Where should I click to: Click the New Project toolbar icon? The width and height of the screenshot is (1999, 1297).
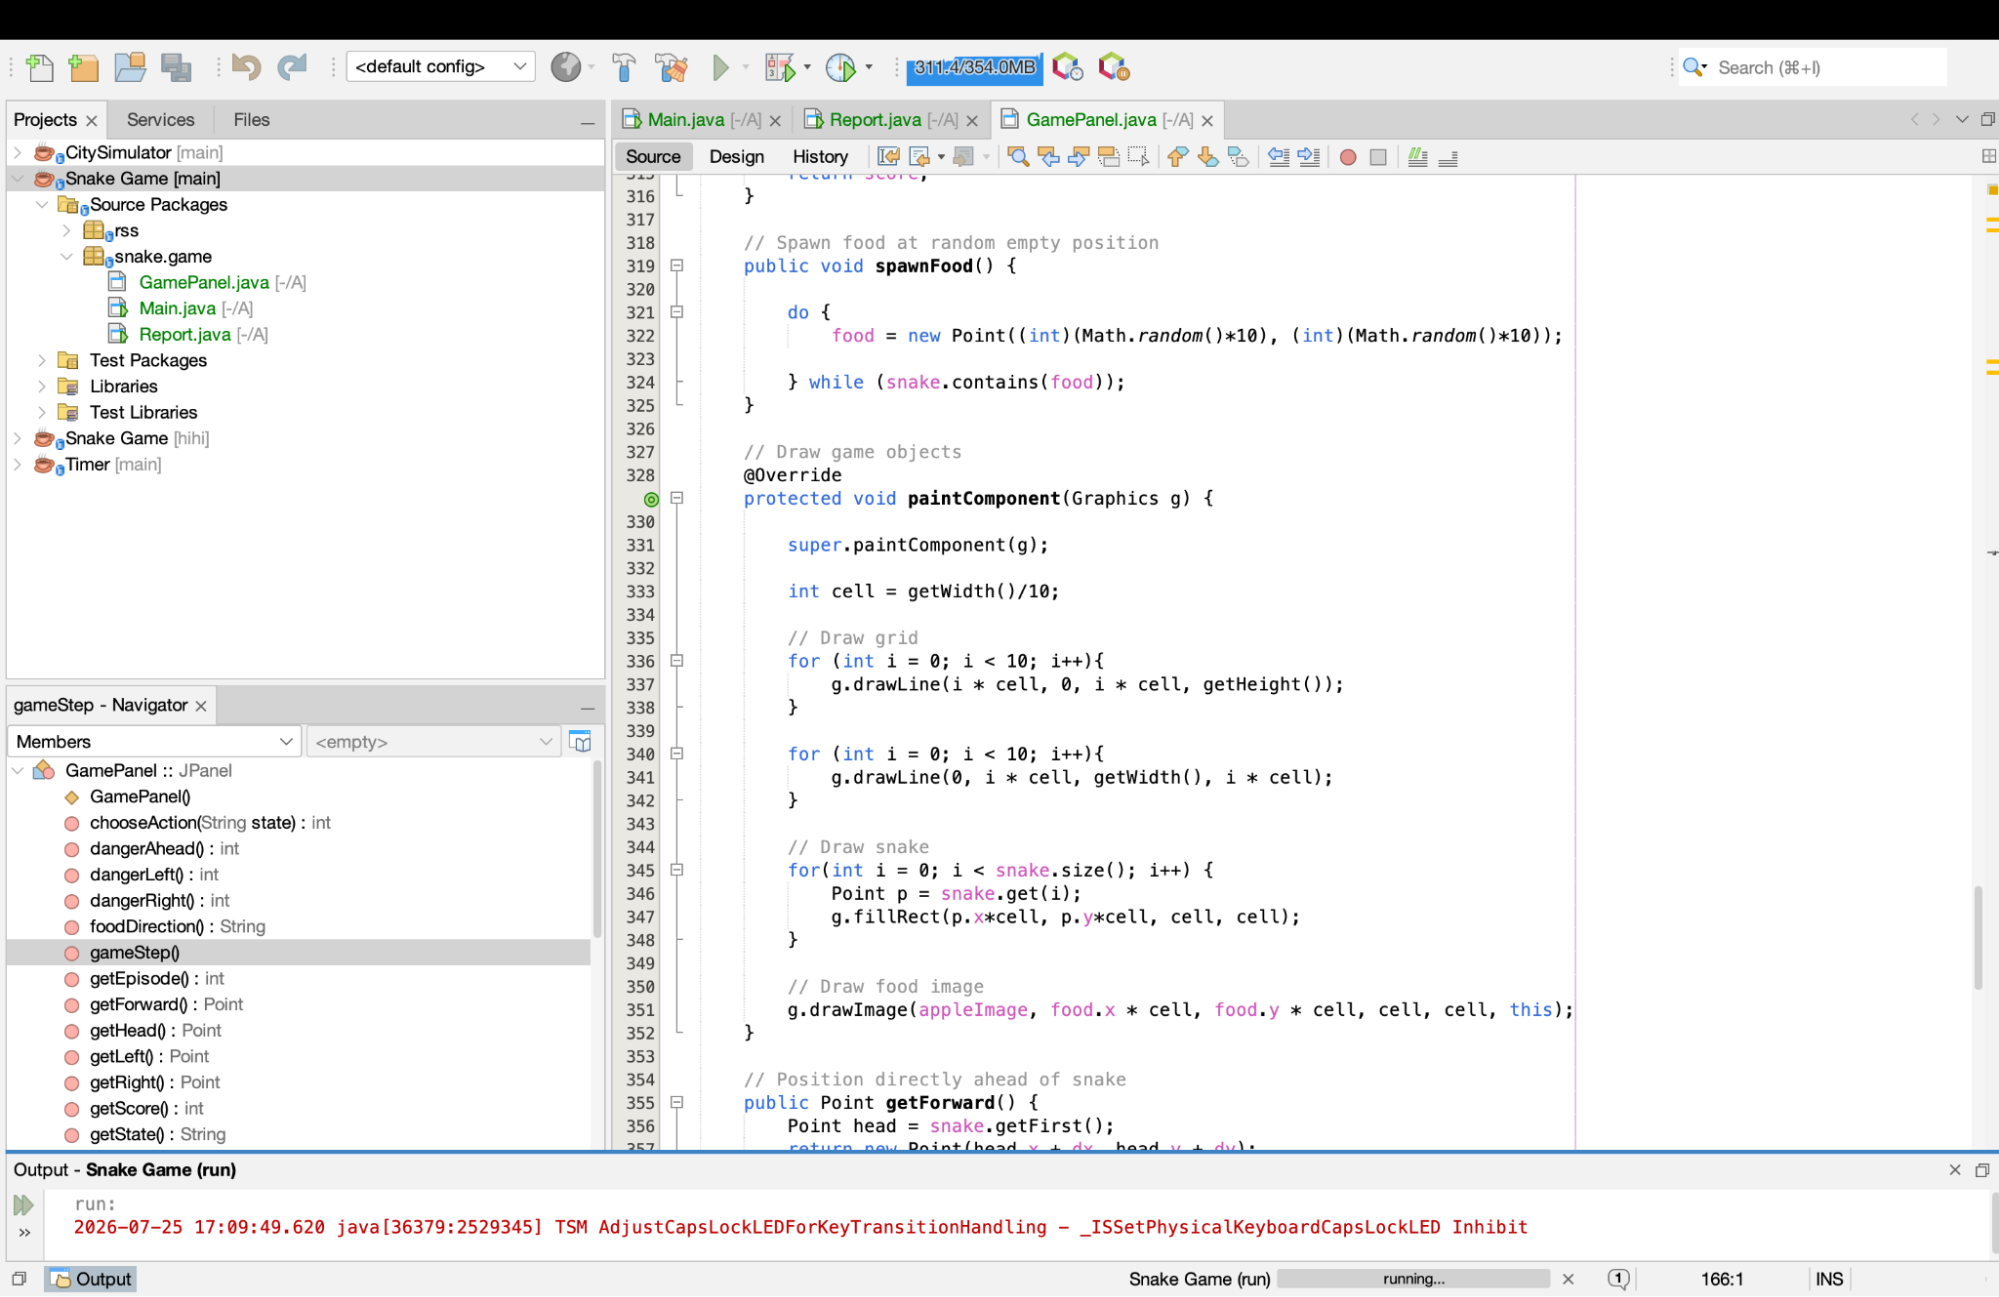point(84,67)
